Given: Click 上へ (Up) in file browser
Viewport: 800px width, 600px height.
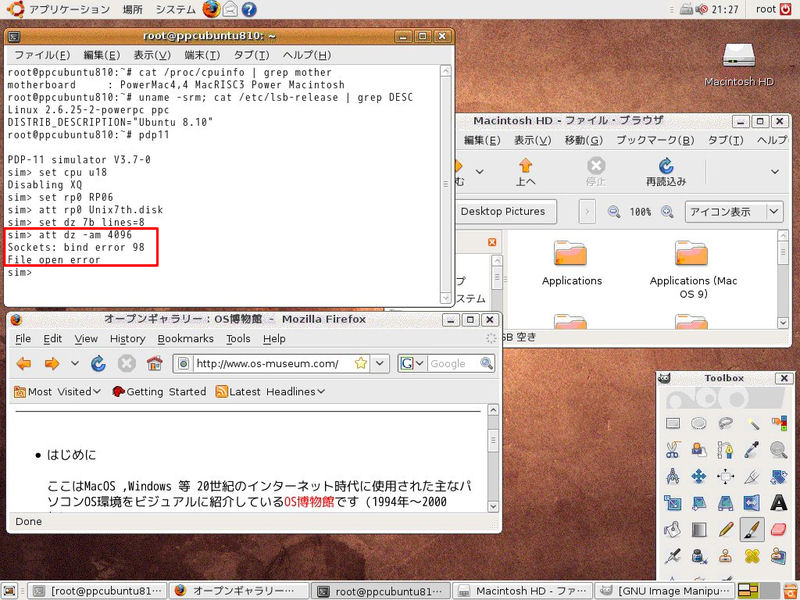Looking at the screenshot, I should [526, 172].
